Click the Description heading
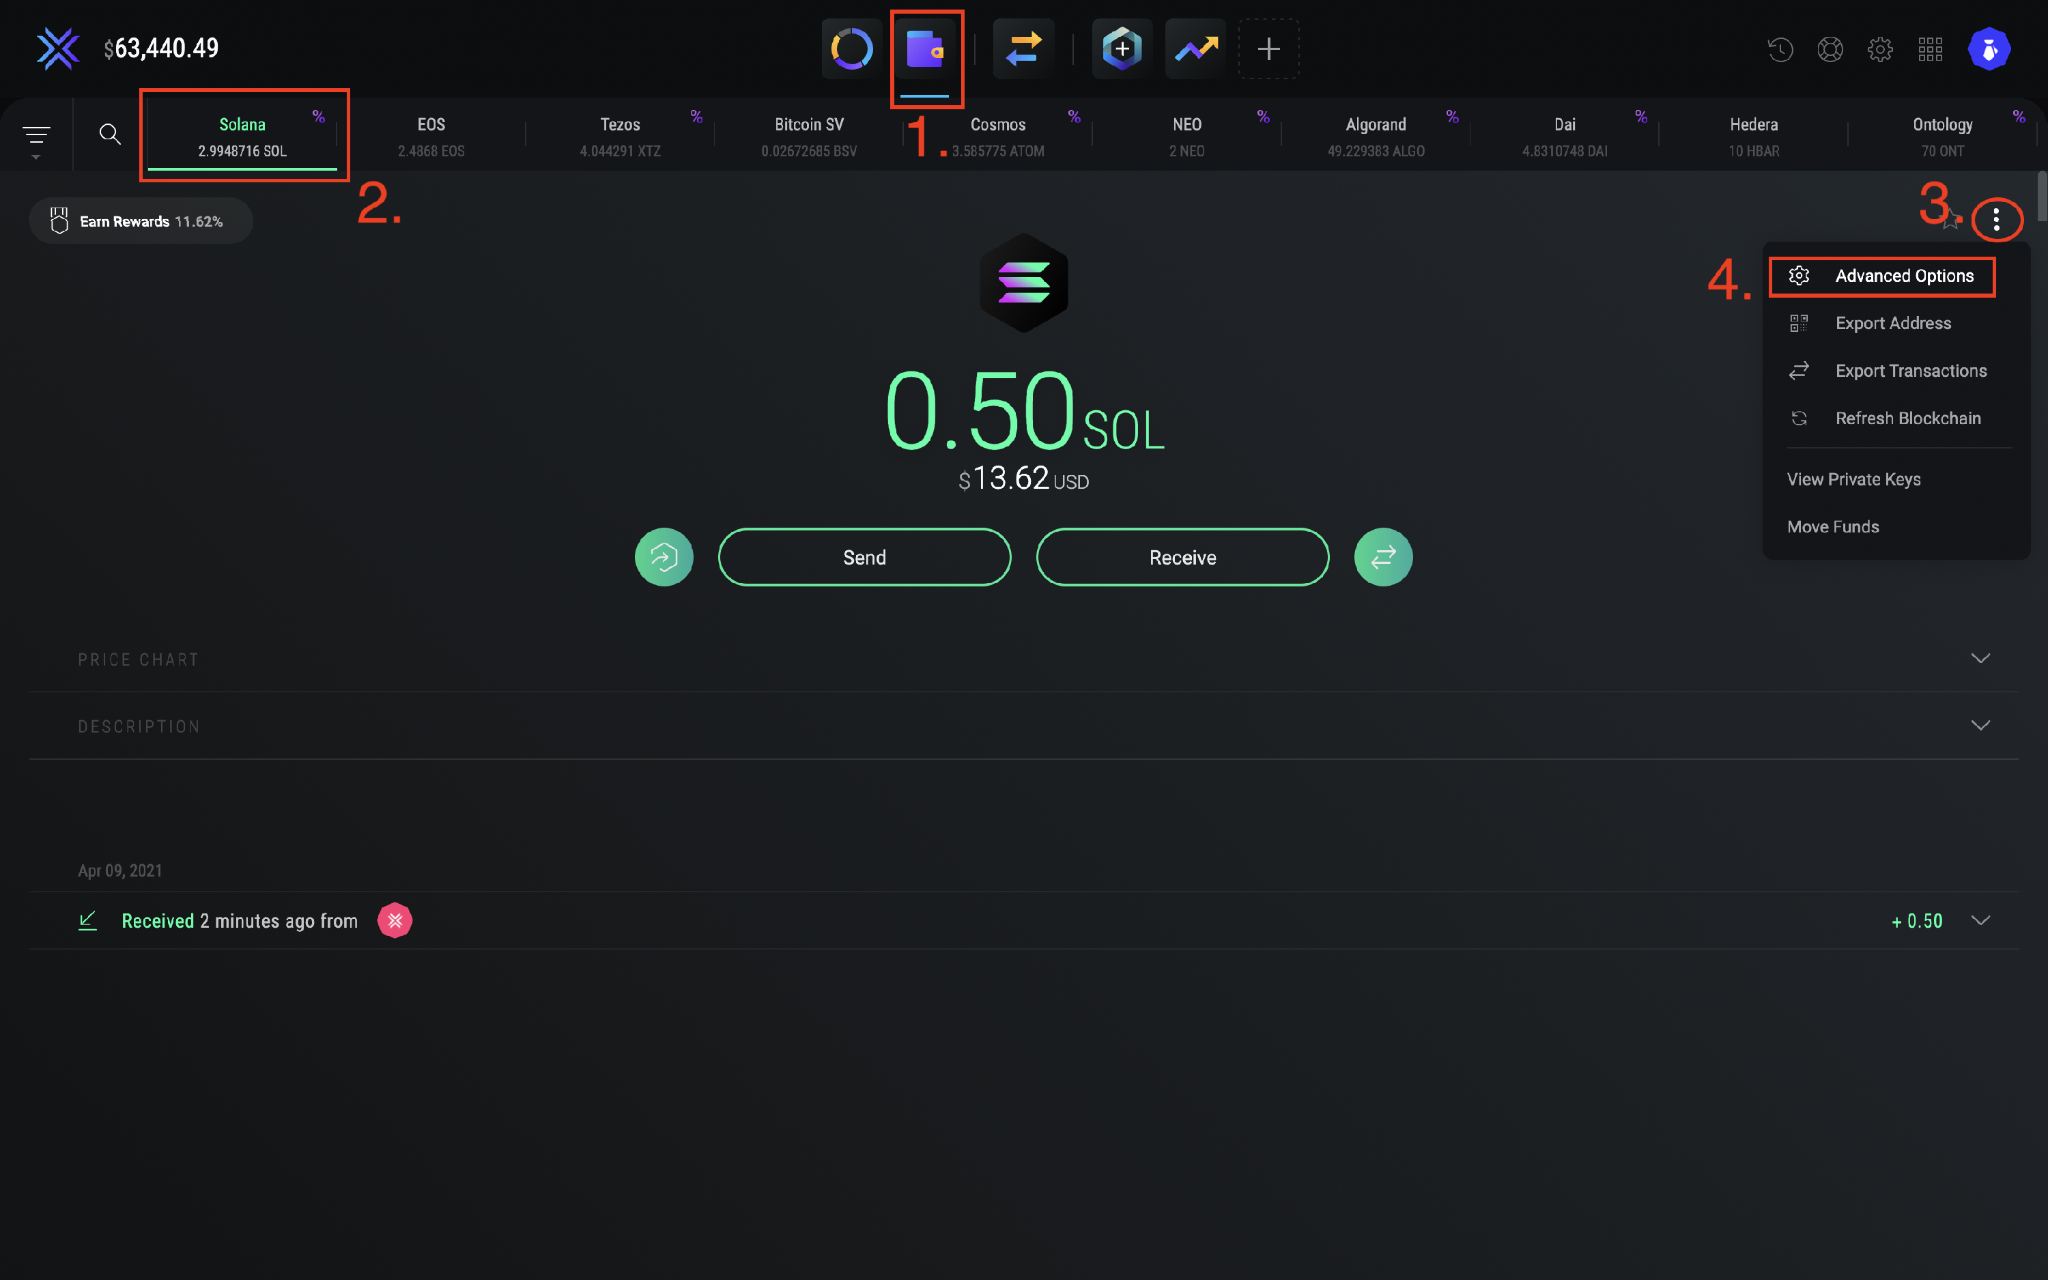Image resolution: width=2048 pixels, height=1280 pixels. (139, 726)
